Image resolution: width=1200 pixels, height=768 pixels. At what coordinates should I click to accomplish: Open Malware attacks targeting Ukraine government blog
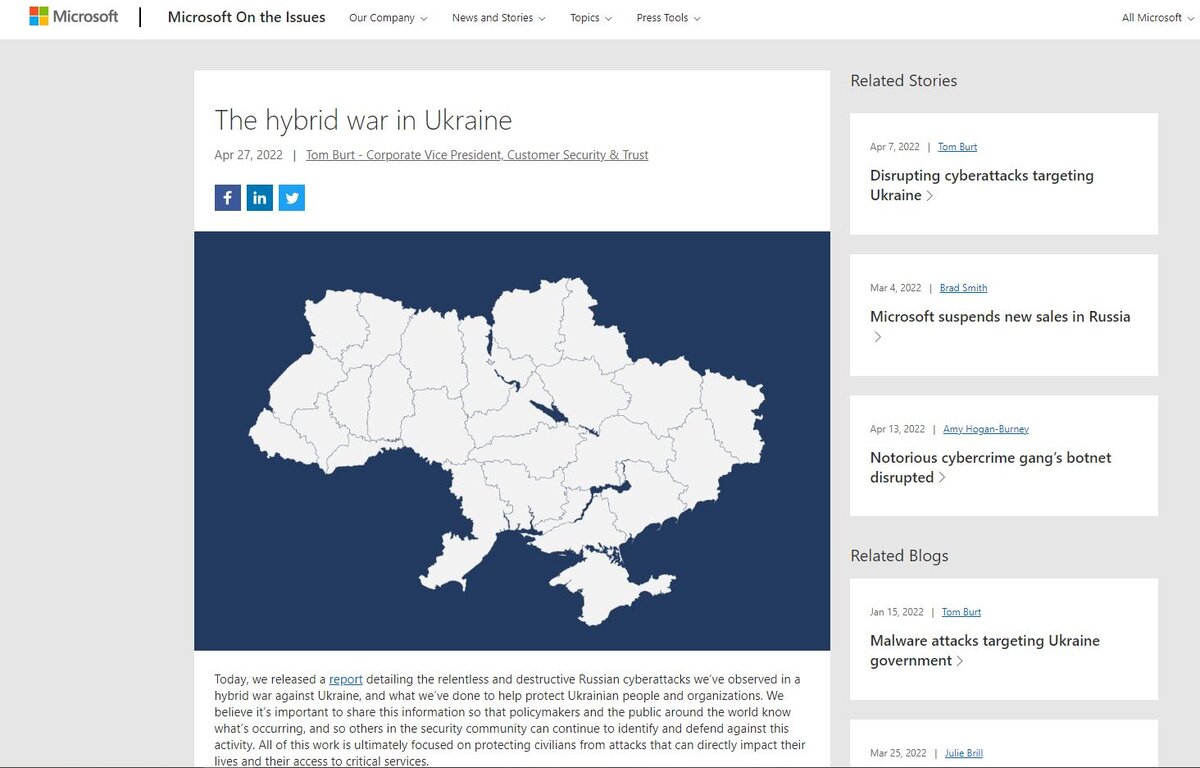click(985, 650)
